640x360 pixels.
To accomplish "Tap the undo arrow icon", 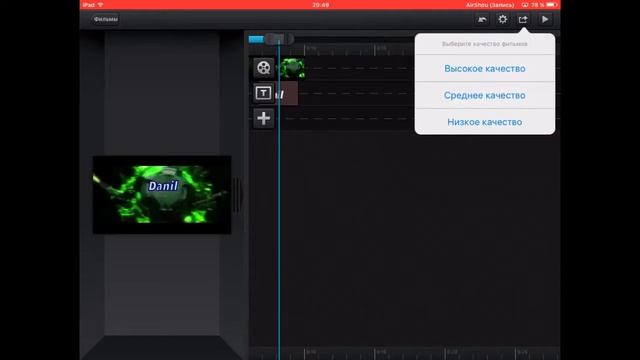I will [x=482, y=19].
